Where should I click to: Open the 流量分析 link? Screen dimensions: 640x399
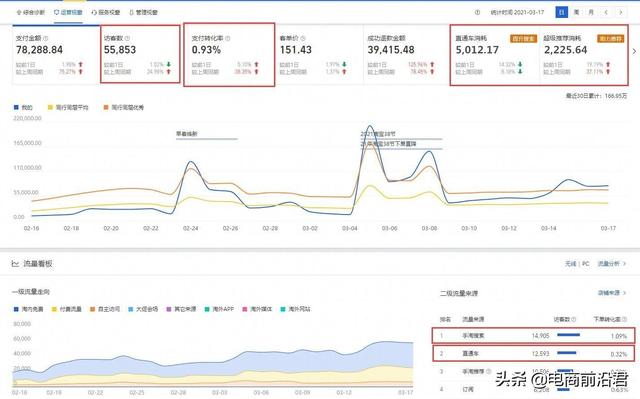(x=611, y=264)
